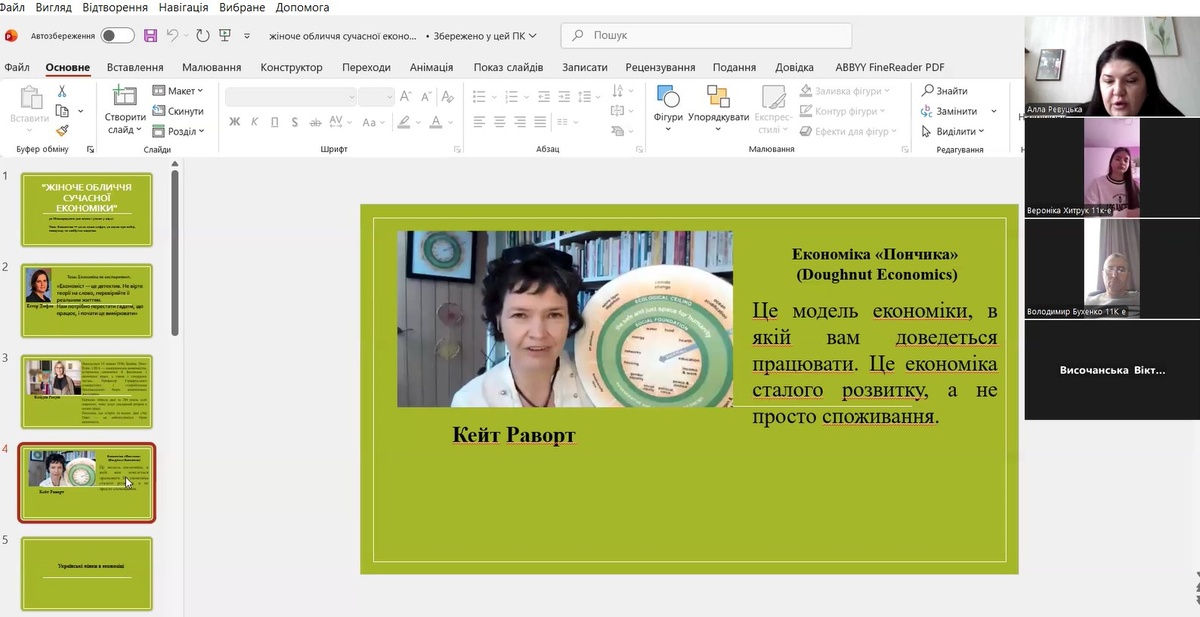Viewport: 1200px width, 617px height.
Task: Toggle bold Ж formatting
Action: pyautogui.click(x=235, y=122)
